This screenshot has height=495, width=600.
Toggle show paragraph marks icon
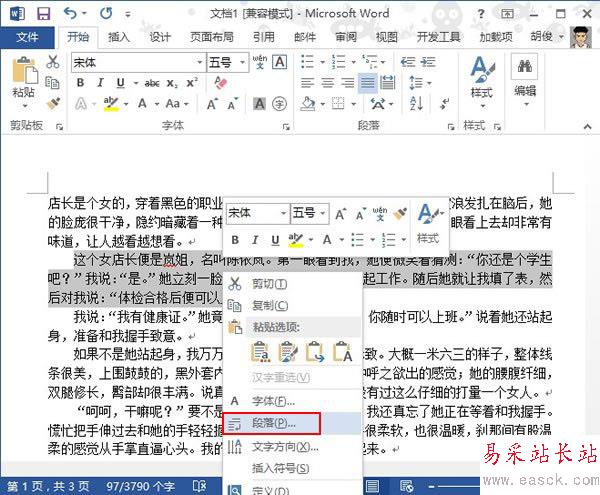[x=445, y=103]
